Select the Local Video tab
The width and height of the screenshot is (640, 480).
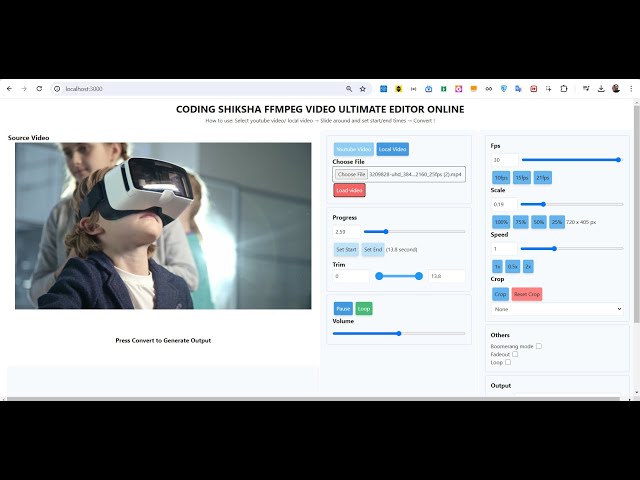point(392,149)
